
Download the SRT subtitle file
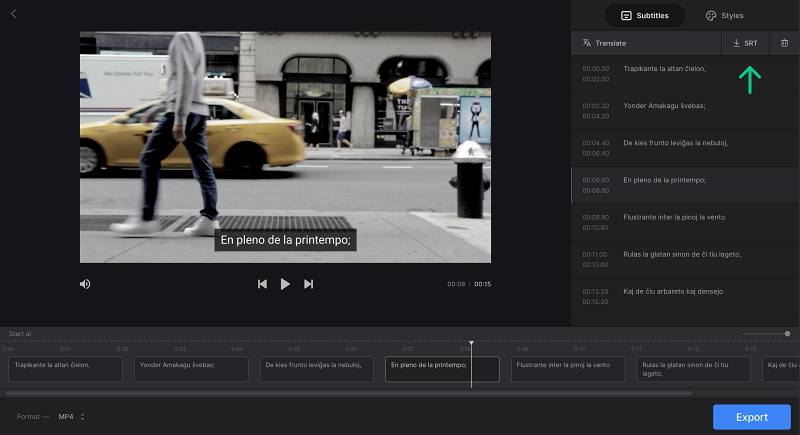pos(745,43)
